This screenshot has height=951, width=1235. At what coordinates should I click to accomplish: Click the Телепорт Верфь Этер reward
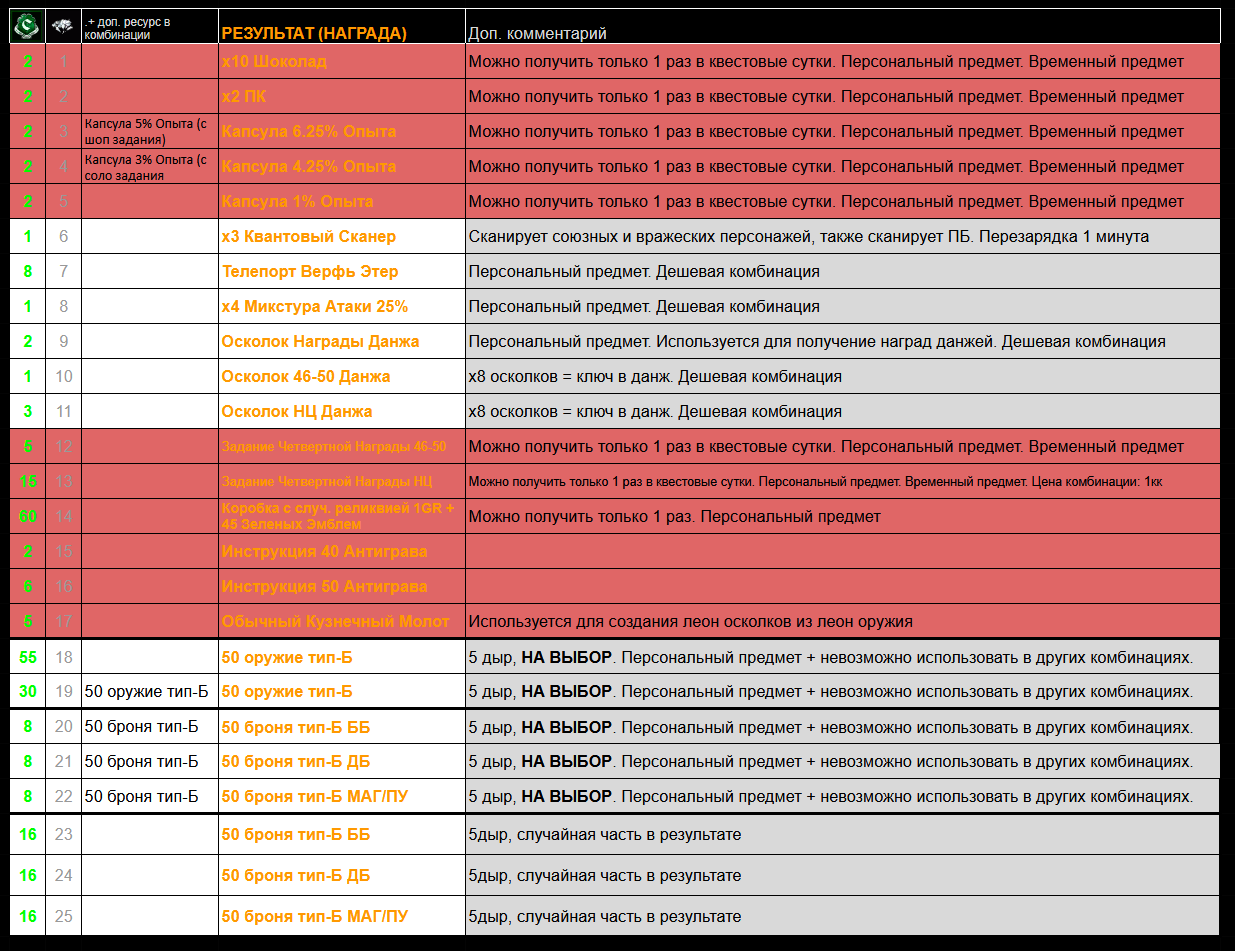(x=309, y=272)
